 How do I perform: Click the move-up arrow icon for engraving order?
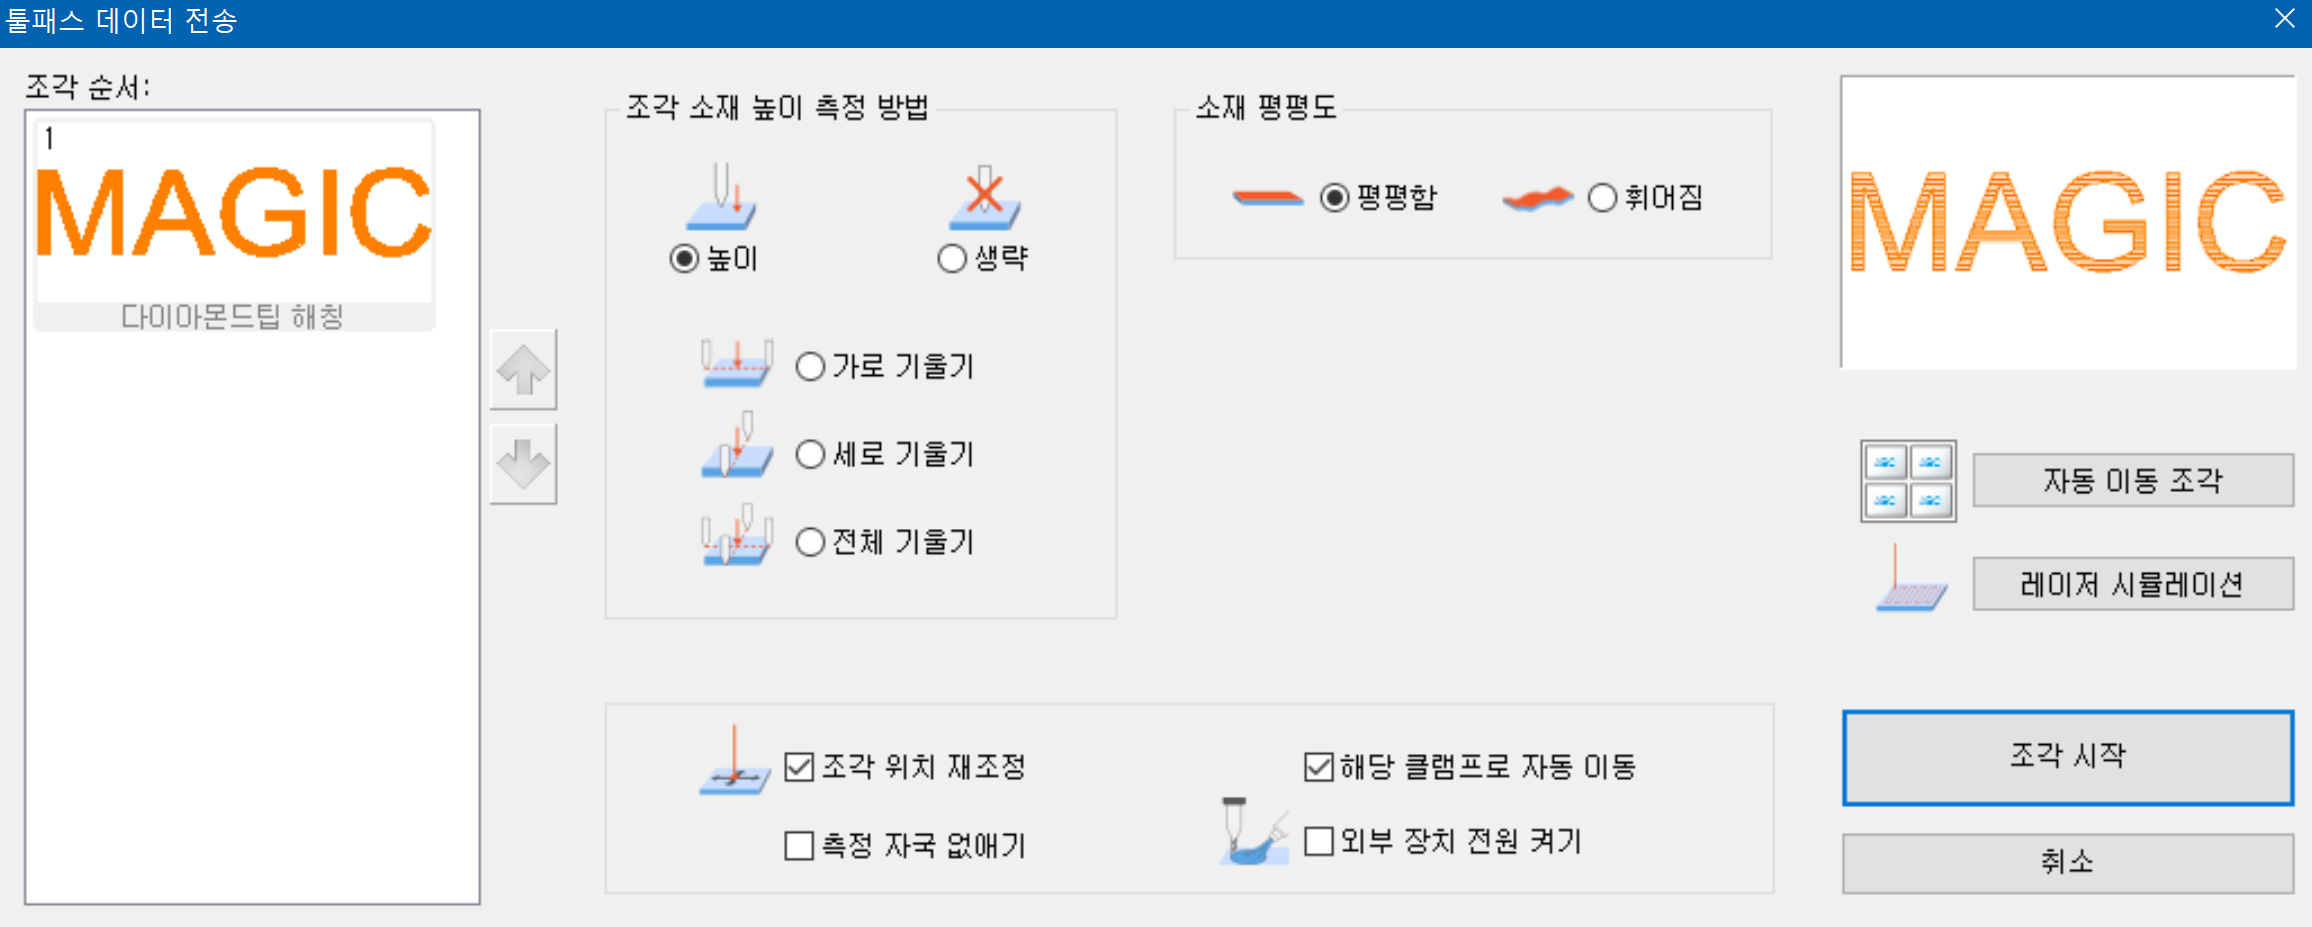point(523,370)
